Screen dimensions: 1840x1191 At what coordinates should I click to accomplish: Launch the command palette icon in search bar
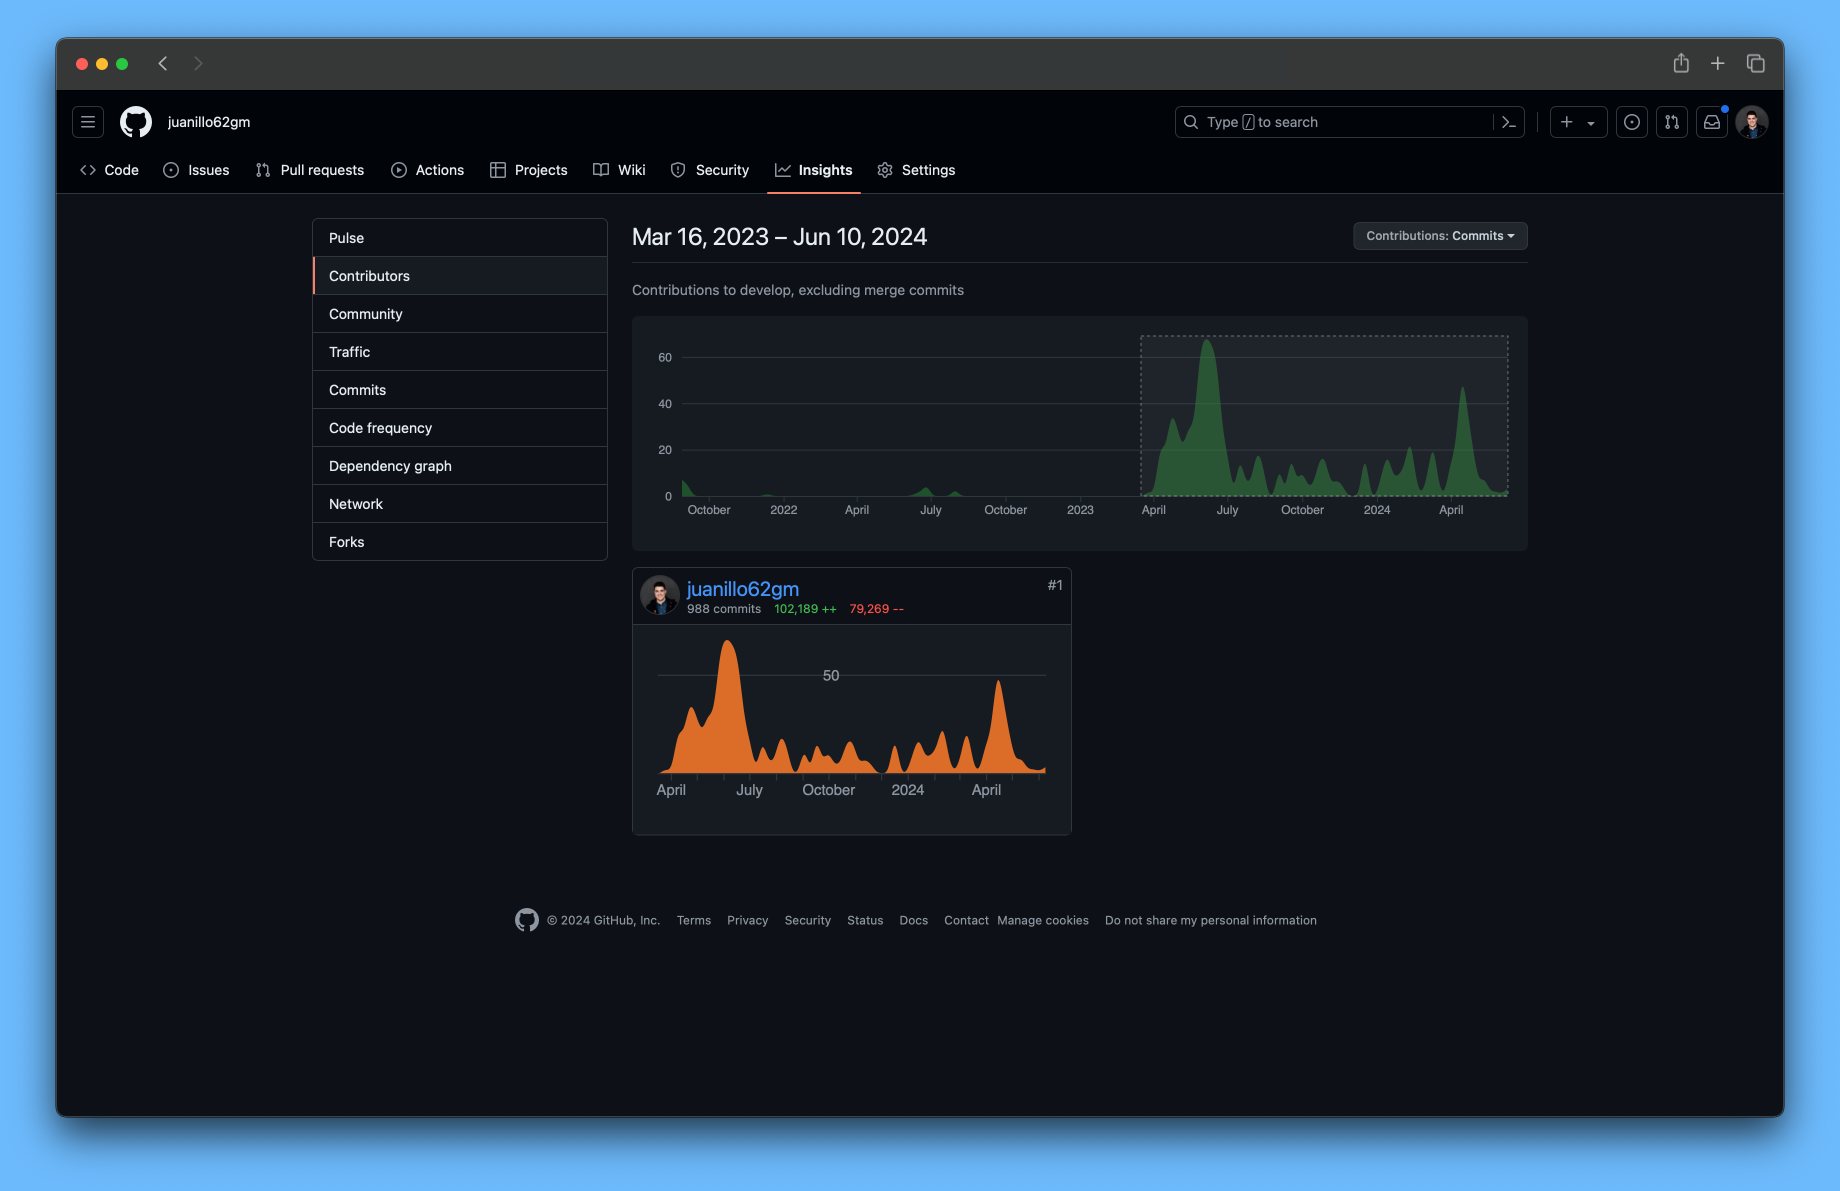[x=1508, y=121]
